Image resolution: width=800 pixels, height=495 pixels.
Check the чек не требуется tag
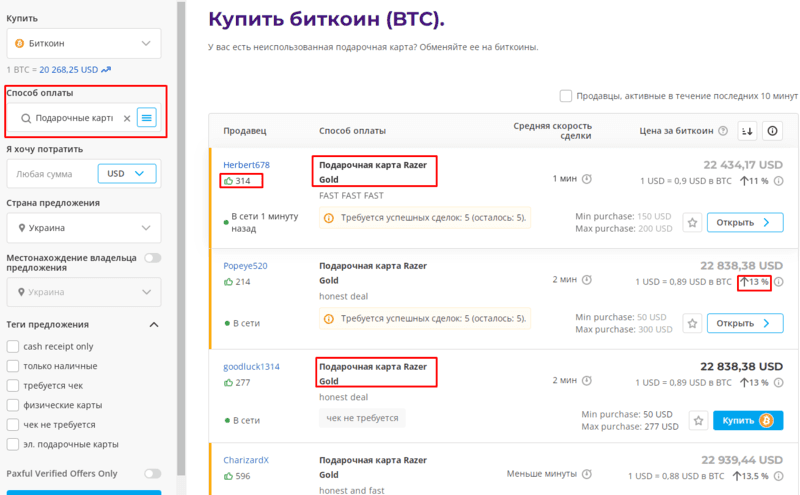13,425
